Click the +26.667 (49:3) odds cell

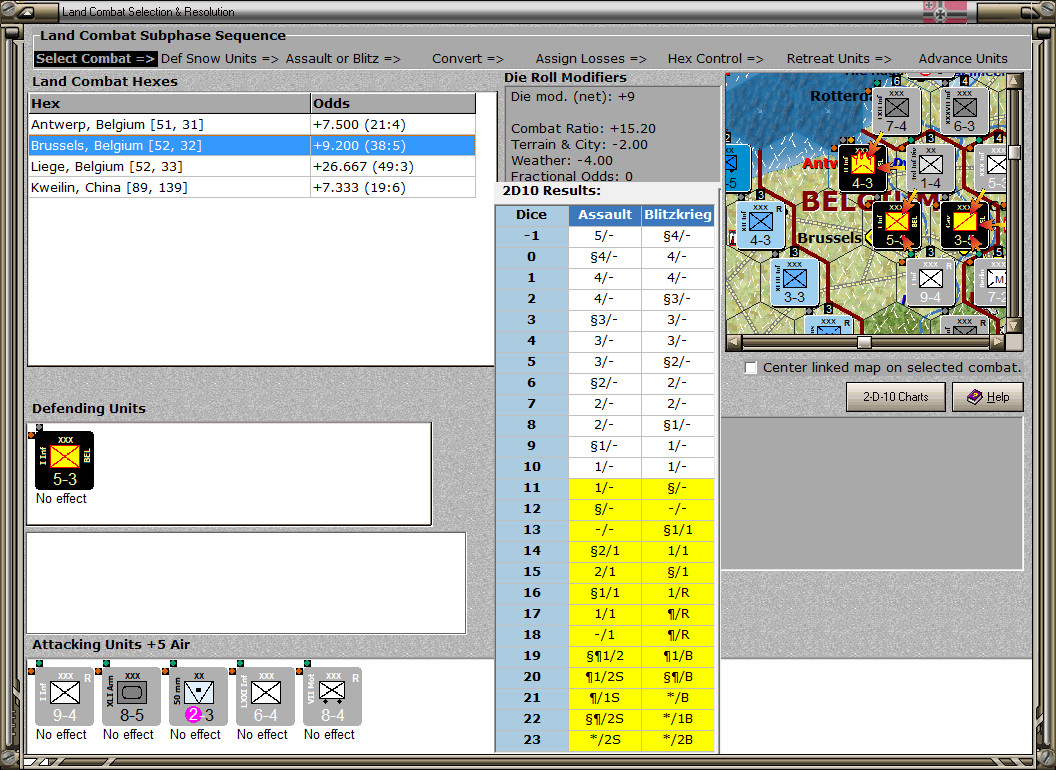(393, 166)
